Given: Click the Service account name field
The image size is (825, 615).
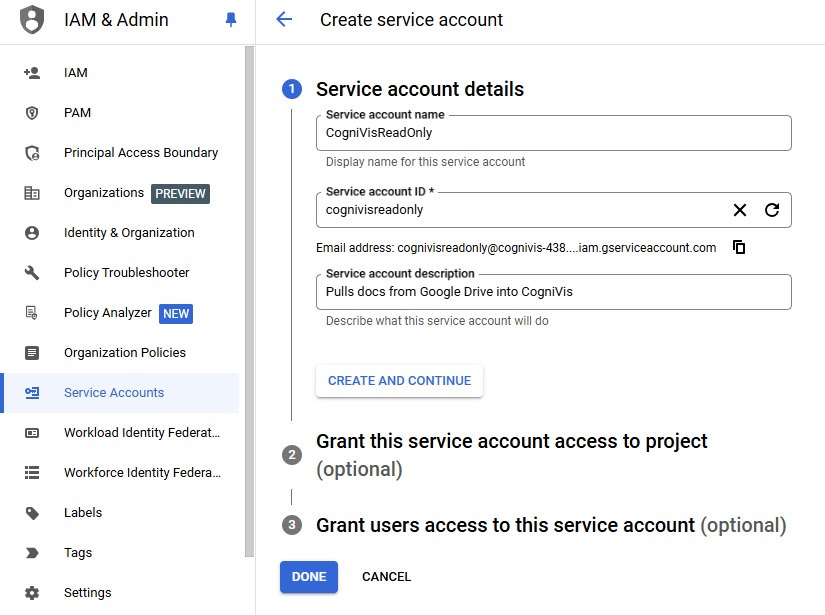Looking at the screenshot, I should click(553, 132).
